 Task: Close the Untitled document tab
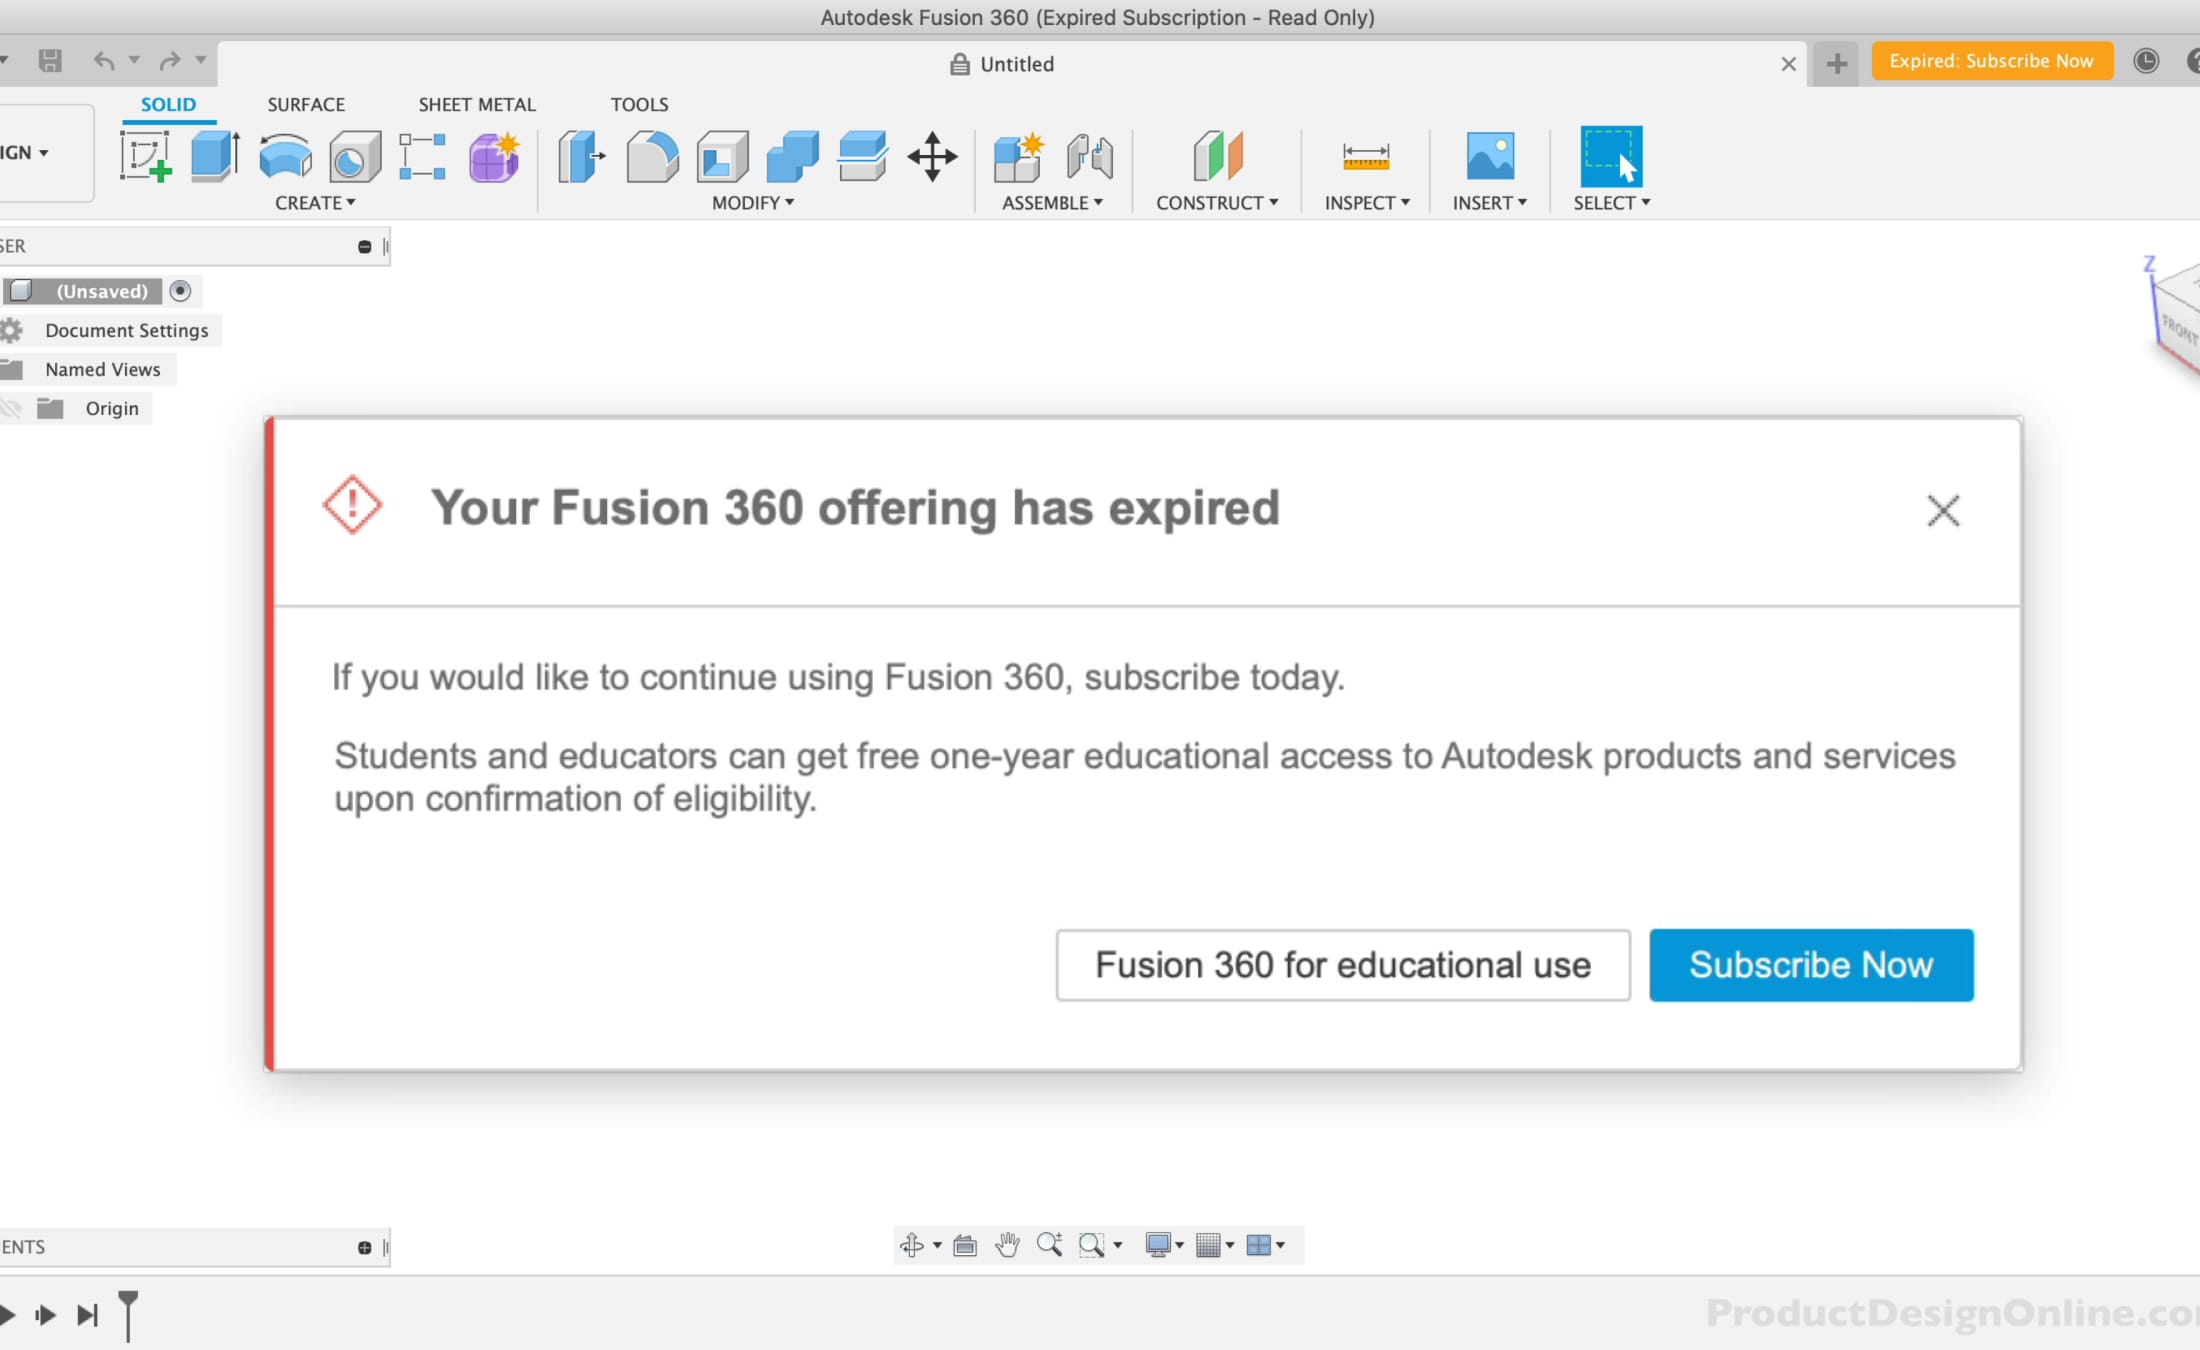coord(1788,64)
